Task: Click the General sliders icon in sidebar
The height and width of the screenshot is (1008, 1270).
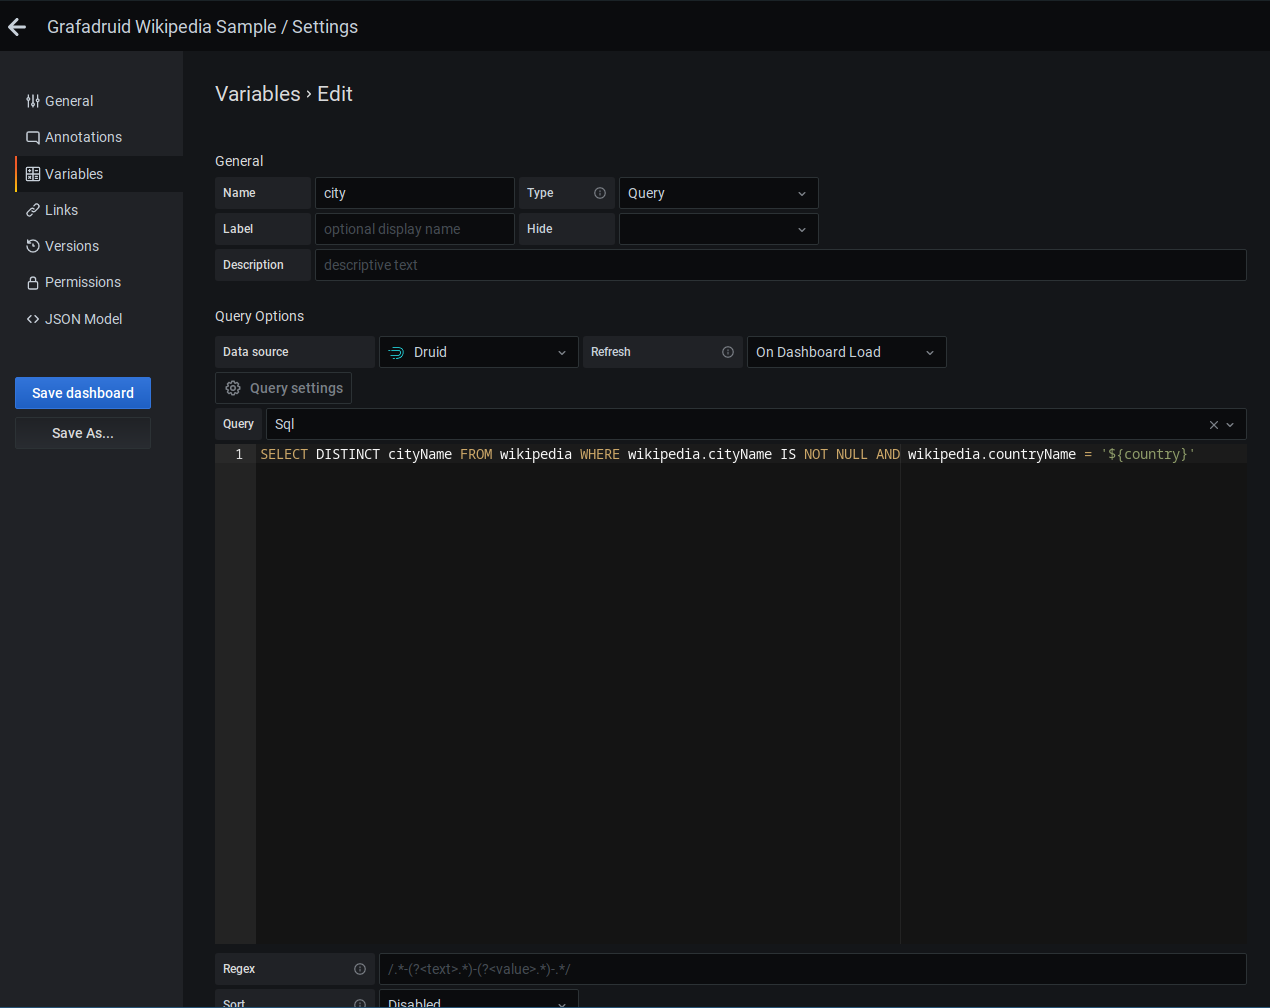Action: [x=33, y=101]
